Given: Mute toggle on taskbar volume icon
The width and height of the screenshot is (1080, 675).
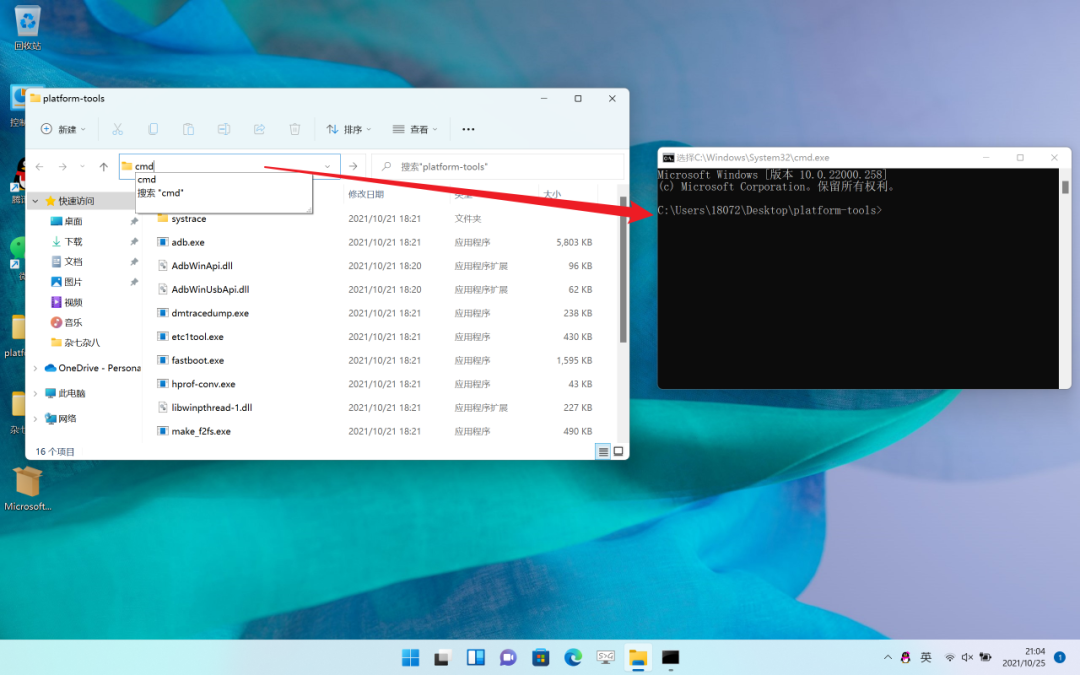Looking at the screenshot, I should [966, 657].
